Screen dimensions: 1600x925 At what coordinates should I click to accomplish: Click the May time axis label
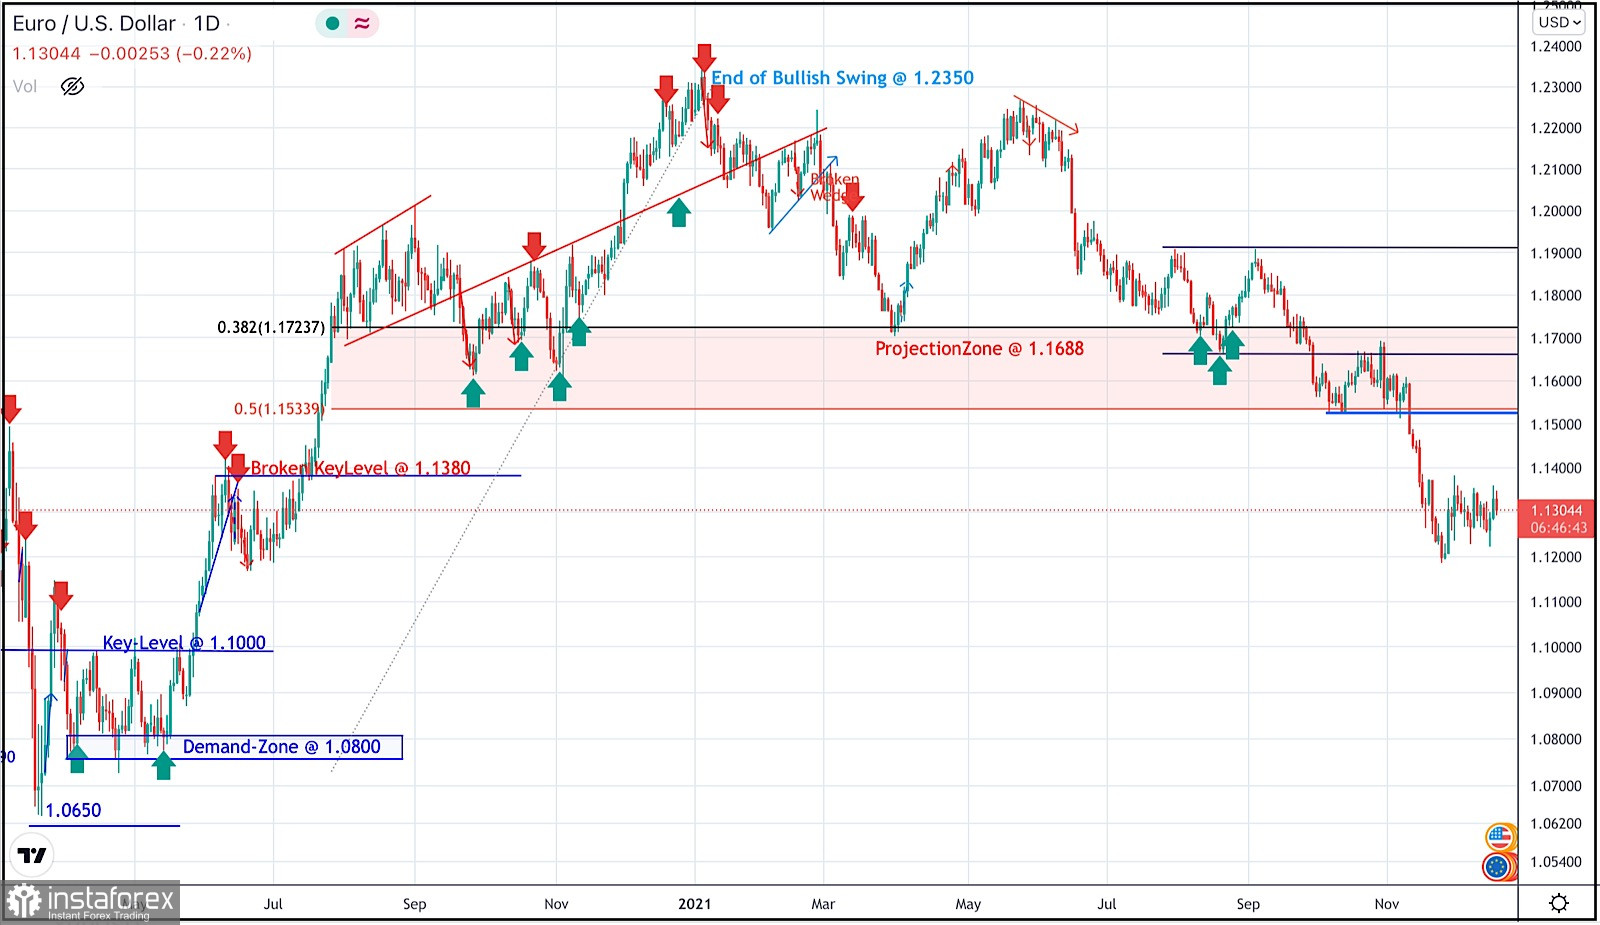968,904
